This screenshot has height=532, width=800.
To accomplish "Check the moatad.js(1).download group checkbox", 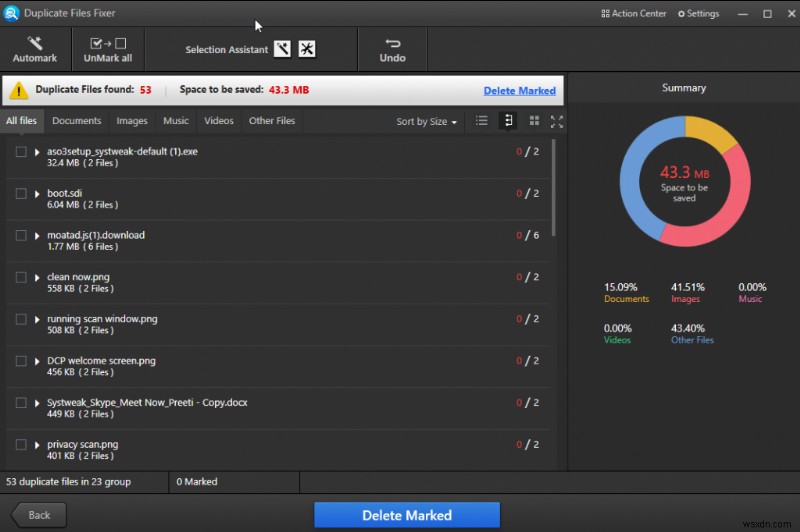I will (x=21, y=236).
